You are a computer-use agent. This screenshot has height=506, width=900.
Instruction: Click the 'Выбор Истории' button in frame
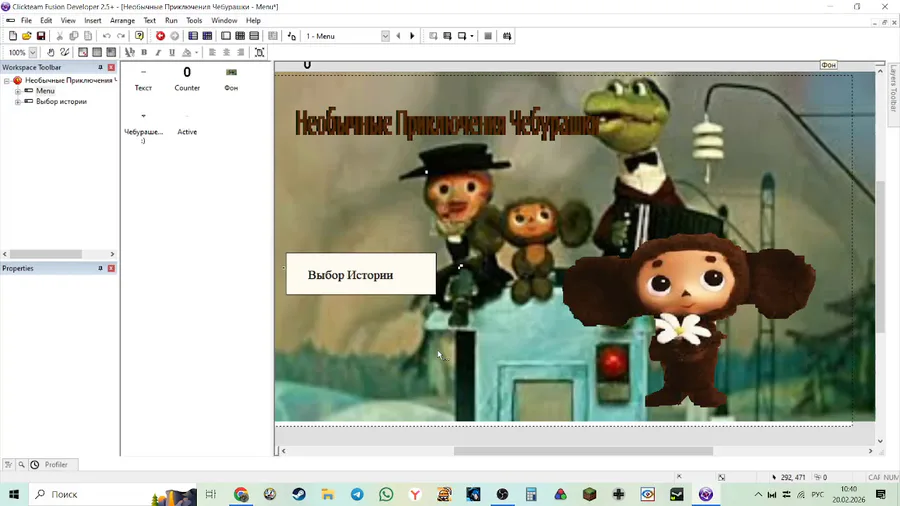[x=361, y=275]
